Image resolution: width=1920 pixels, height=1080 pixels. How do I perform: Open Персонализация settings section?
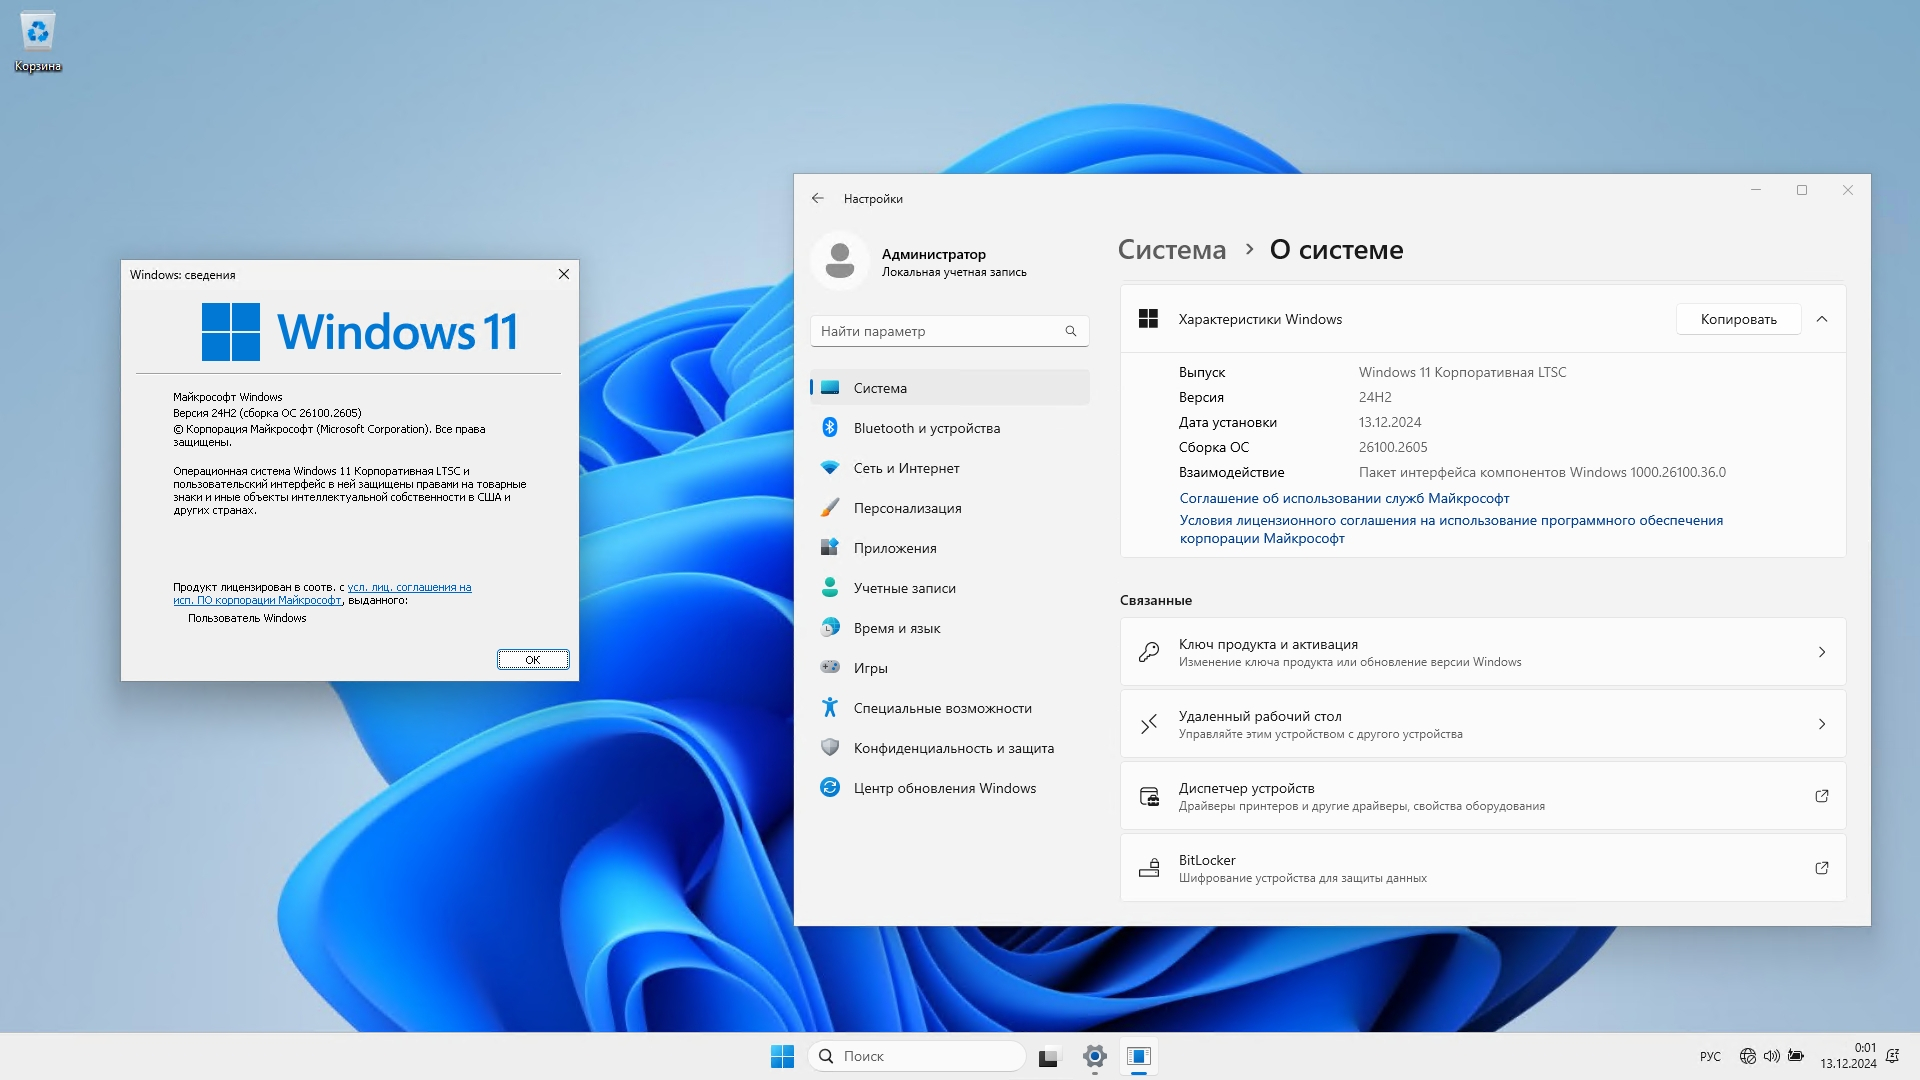tap(950, 508)
